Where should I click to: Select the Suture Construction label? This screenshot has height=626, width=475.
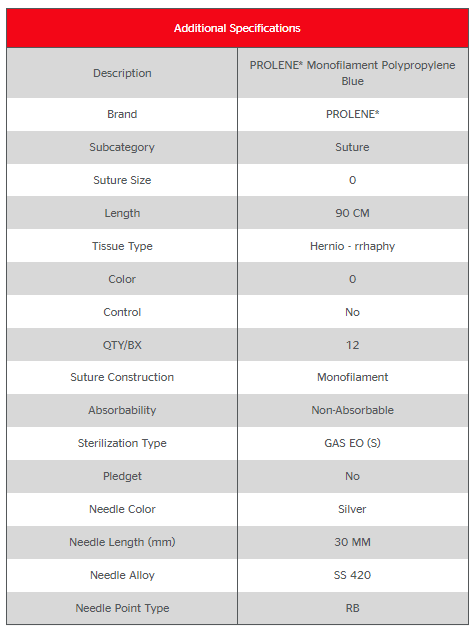coord(122,377)
